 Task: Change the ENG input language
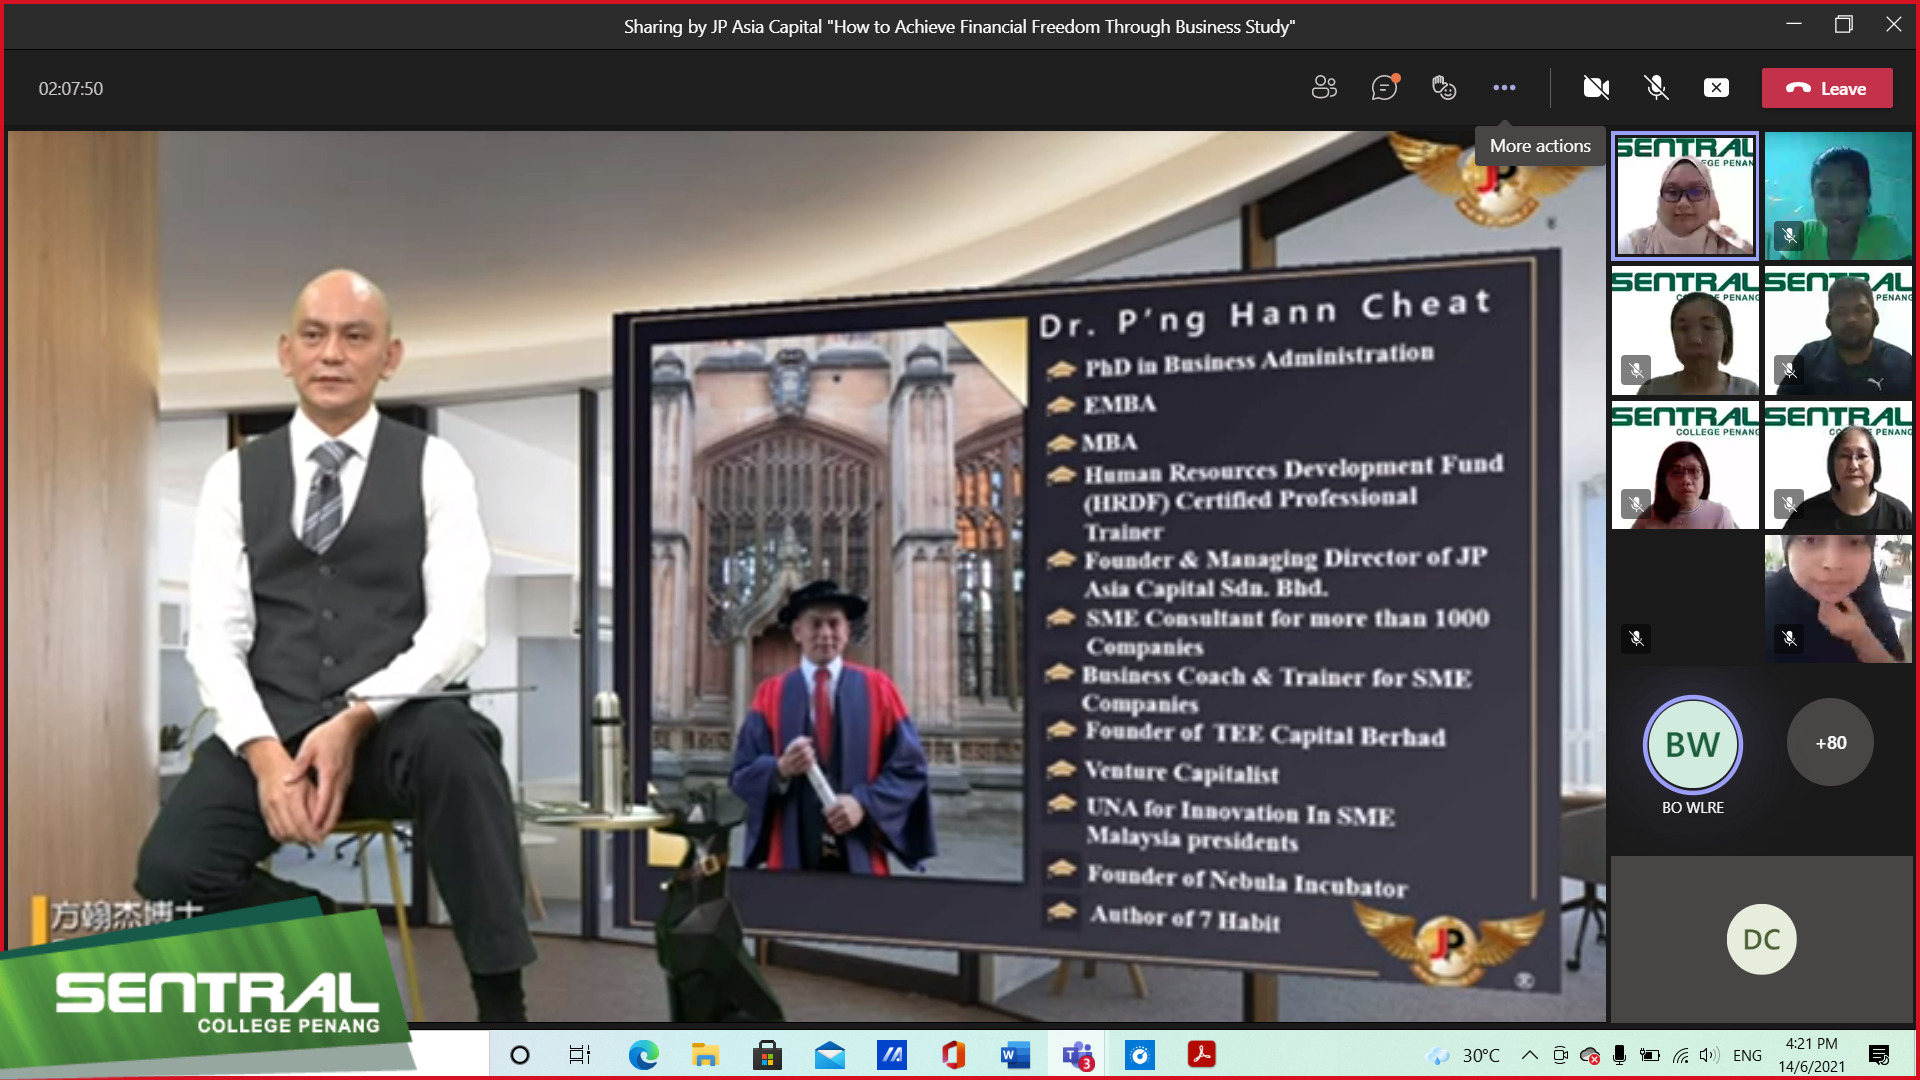click(x=1747, y=1055)
